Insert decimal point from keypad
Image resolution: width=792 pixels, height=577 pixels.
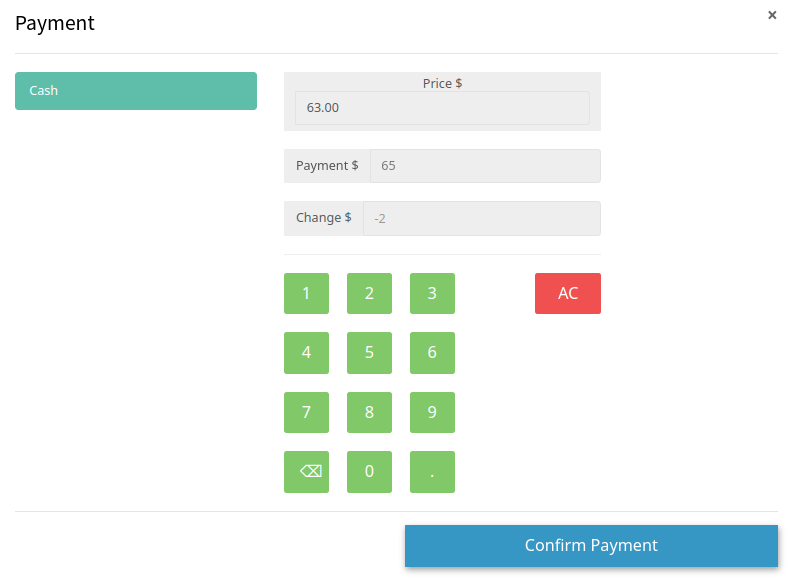pos(432,472)
